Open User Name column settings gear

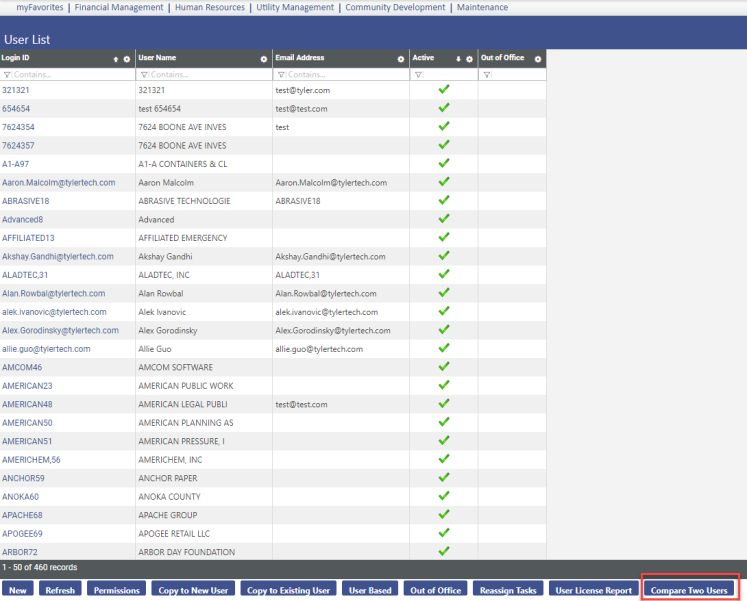coord(264,59)
